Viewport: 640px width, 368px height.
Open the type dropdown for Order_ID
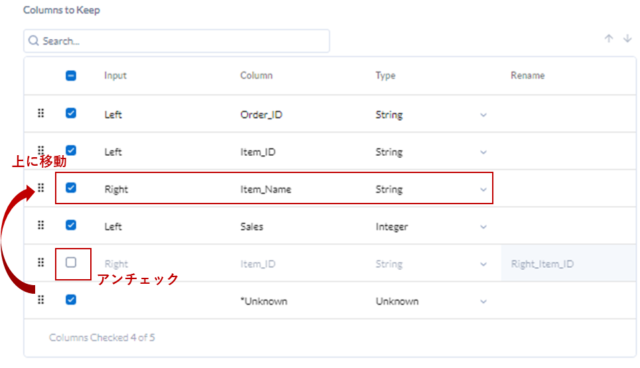point(483,115)
